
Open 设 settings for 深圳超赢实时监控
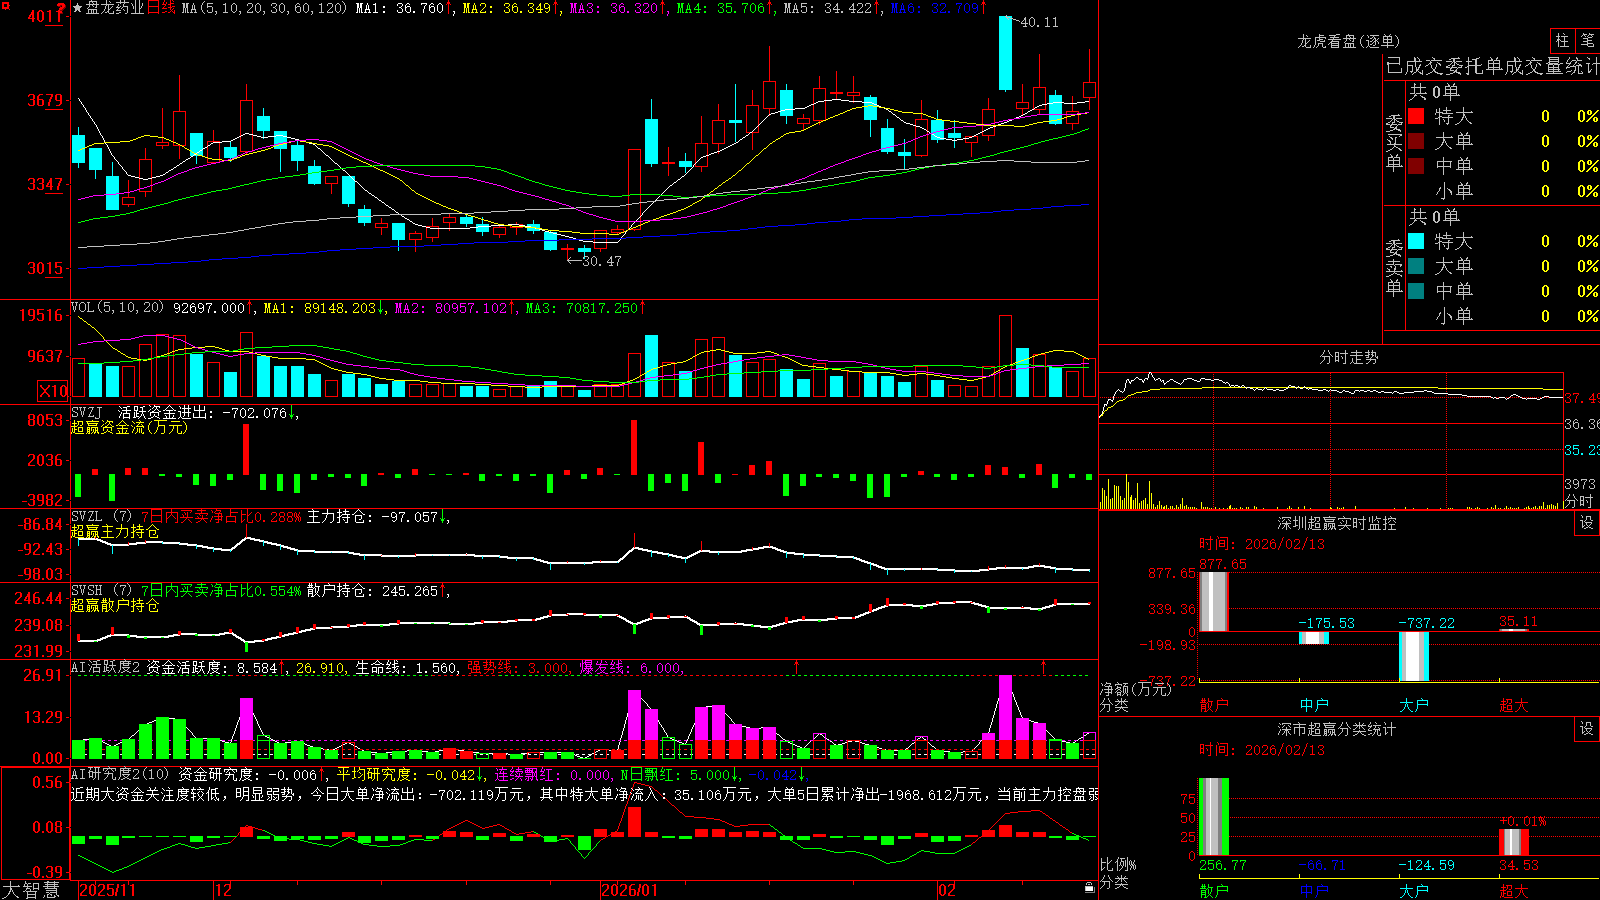coord(1587,523)
